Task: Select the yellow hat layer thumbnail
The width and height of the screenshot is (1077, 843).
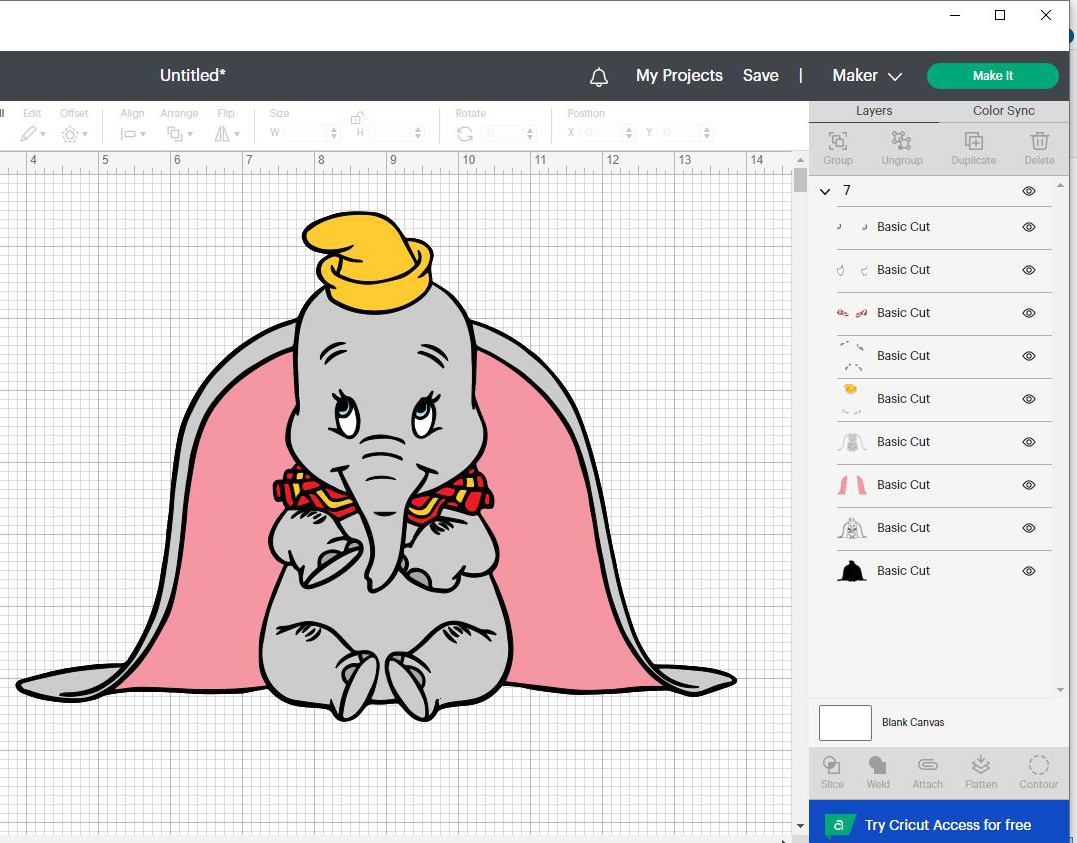Action: tap(851, 399)
